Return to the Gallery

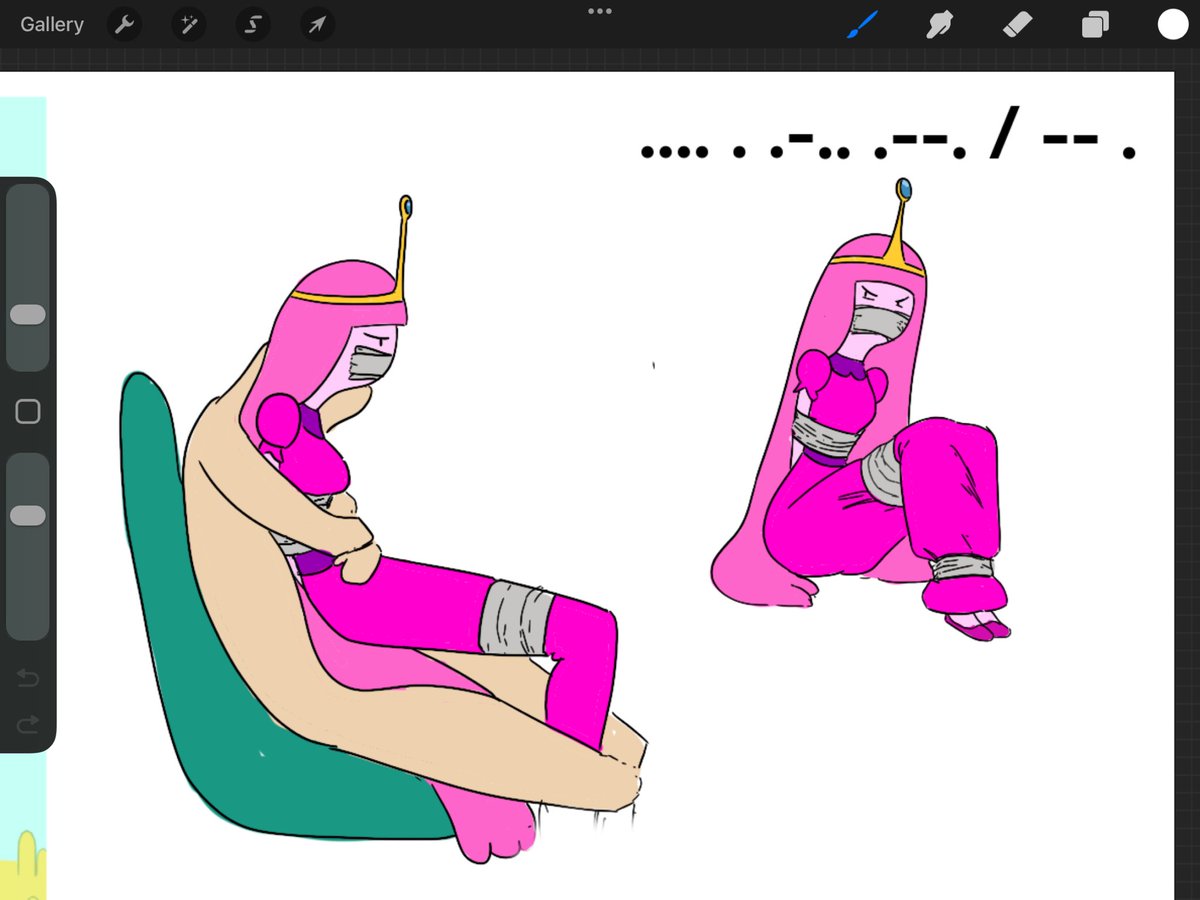pos(52,25)
